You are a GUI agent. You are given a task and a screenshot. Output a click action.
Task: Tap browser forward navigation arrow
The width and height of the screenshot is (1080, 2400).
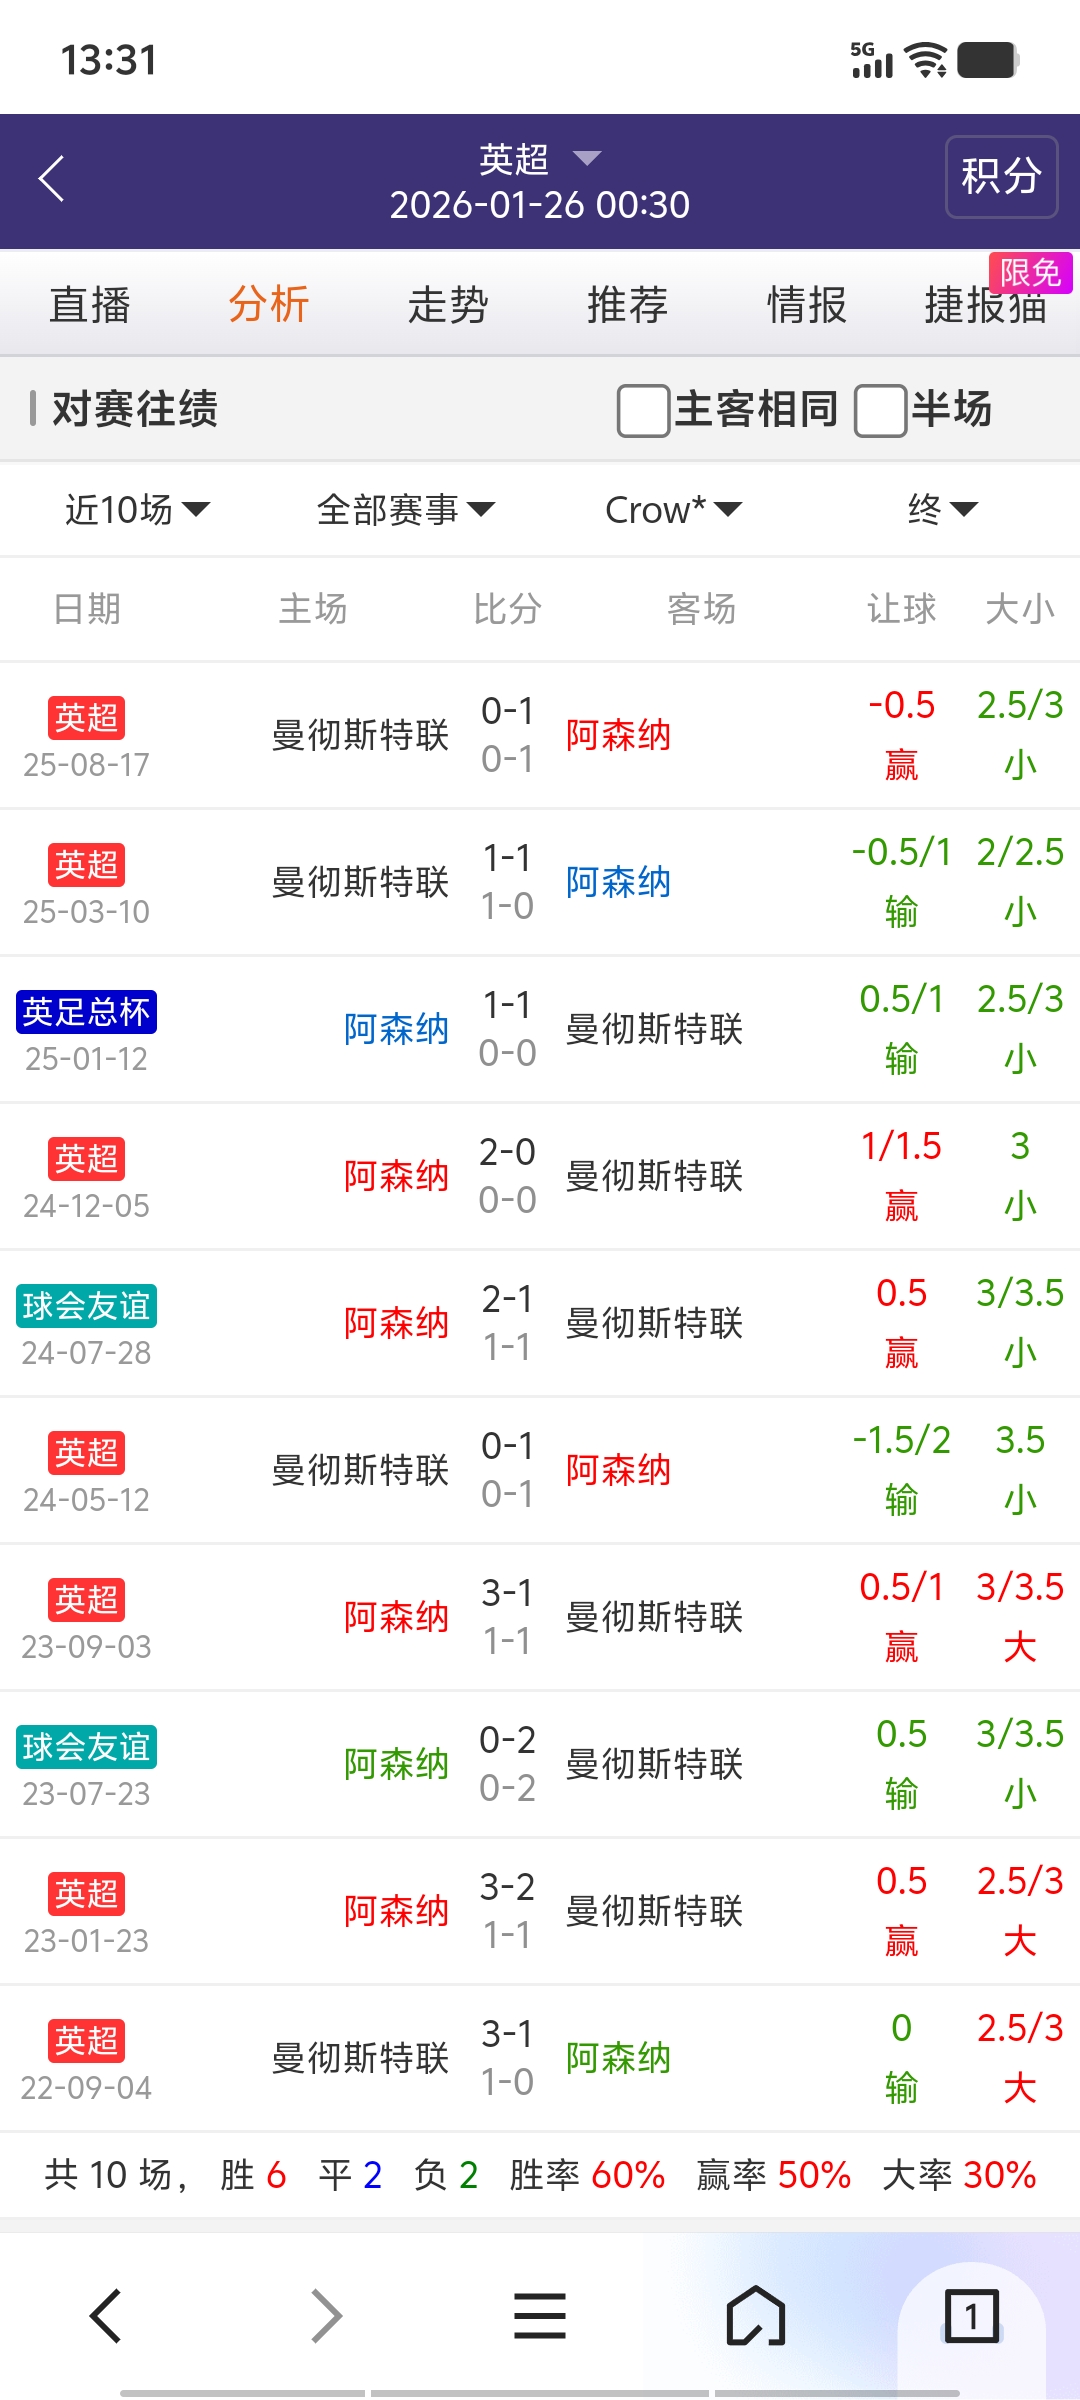[326, 2316]
